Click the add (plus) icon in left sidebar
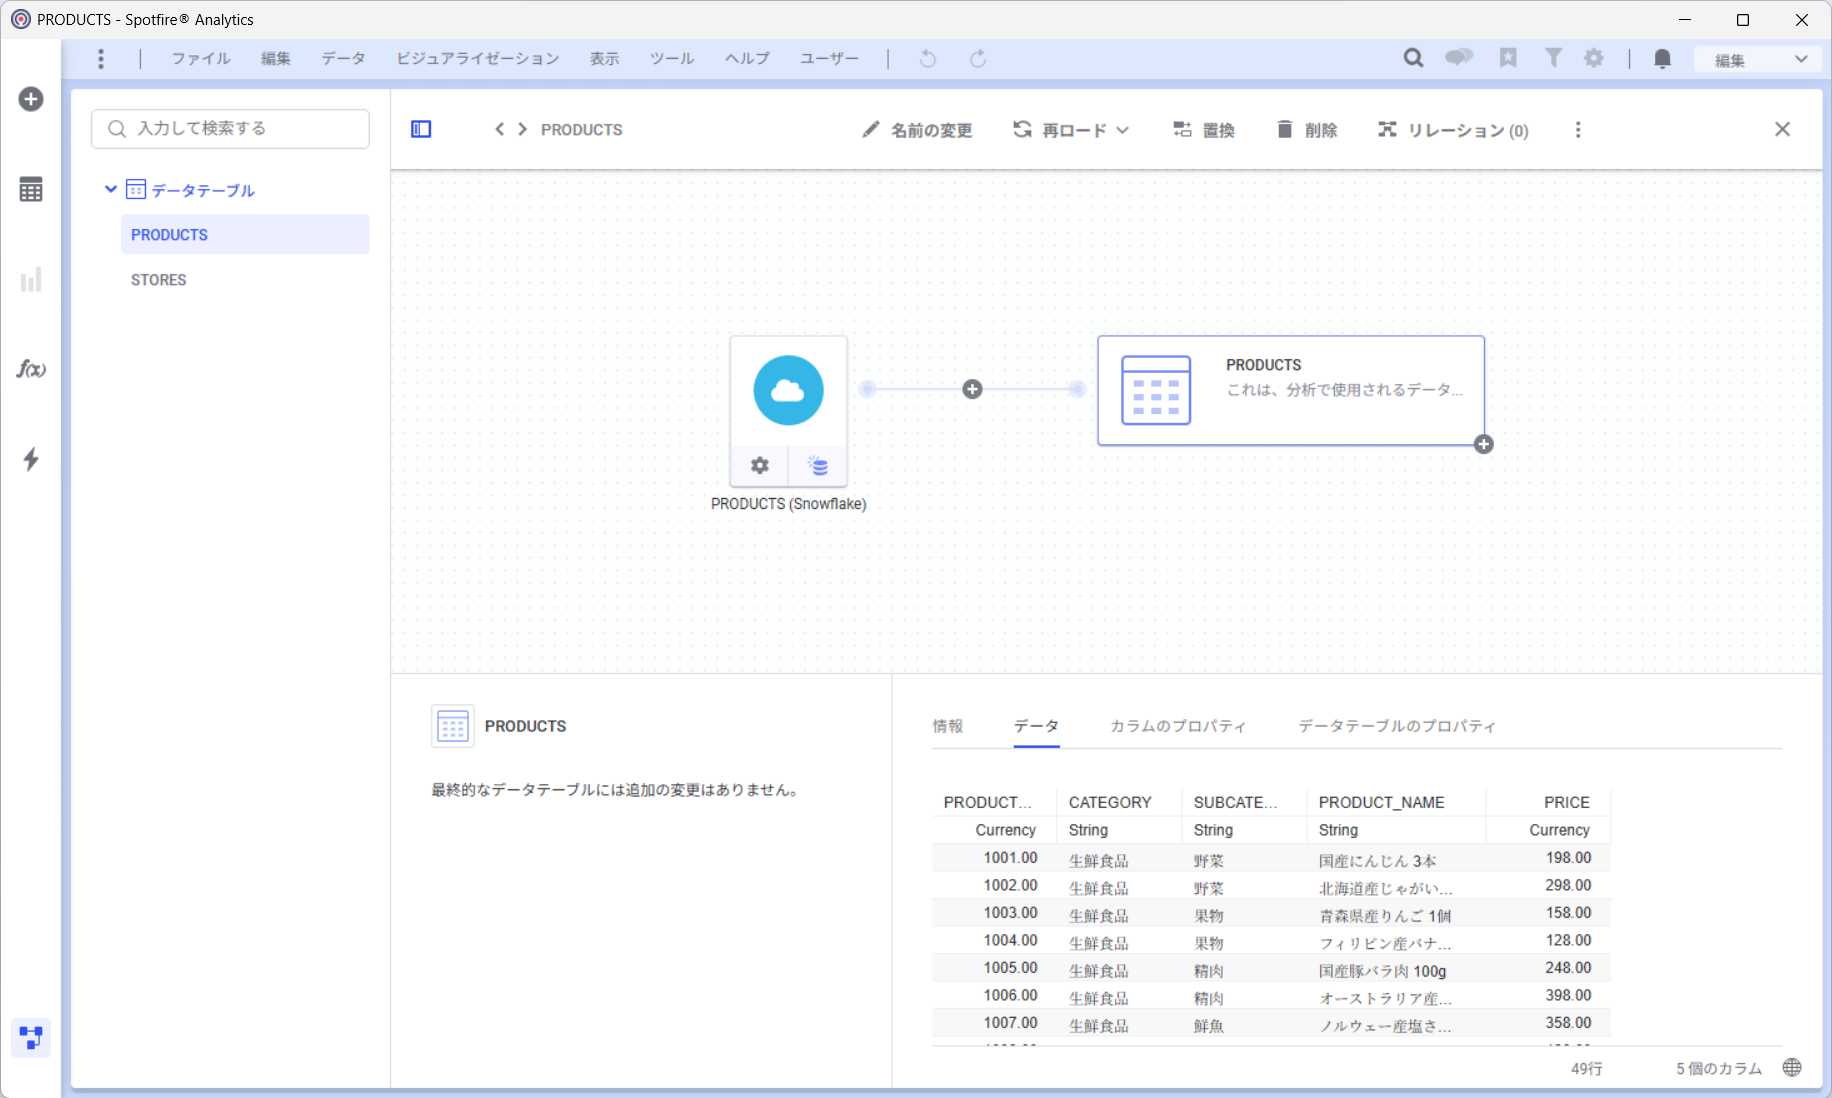 coord(31,99)
